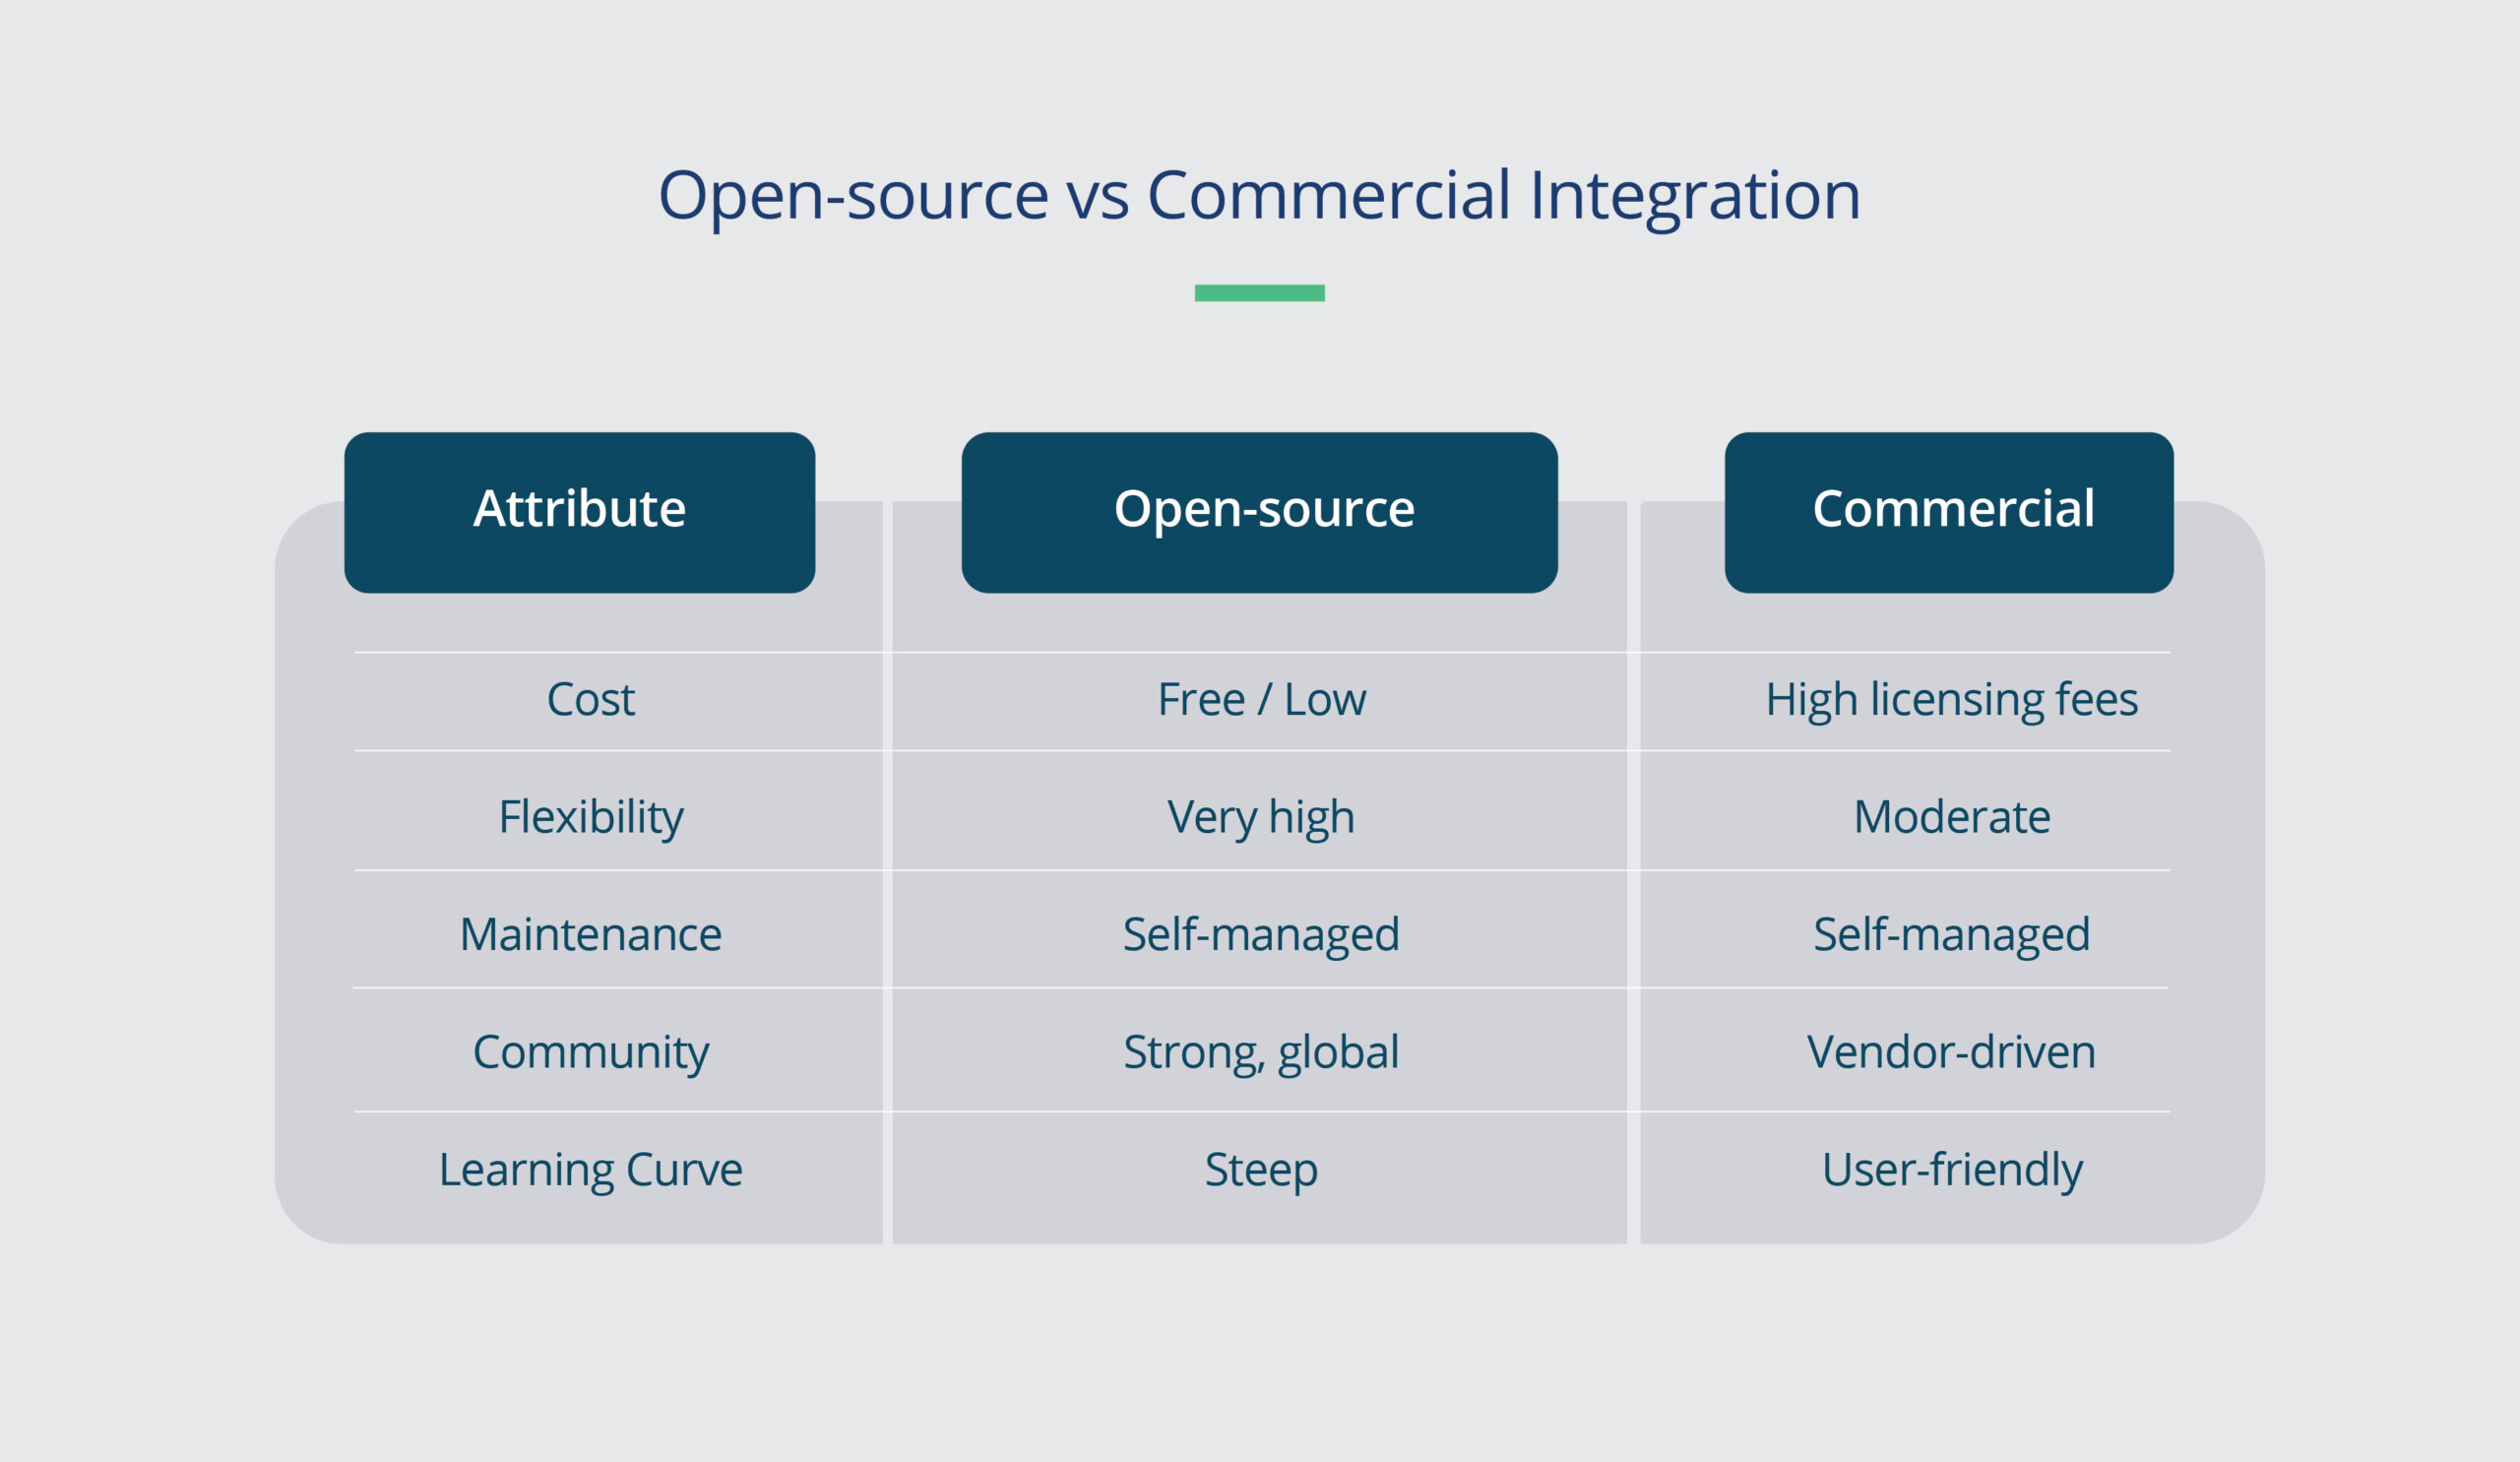Click the Vendor-driven cell
Viewport: 2520px width, 1462px height.
coord(1951,1052)
